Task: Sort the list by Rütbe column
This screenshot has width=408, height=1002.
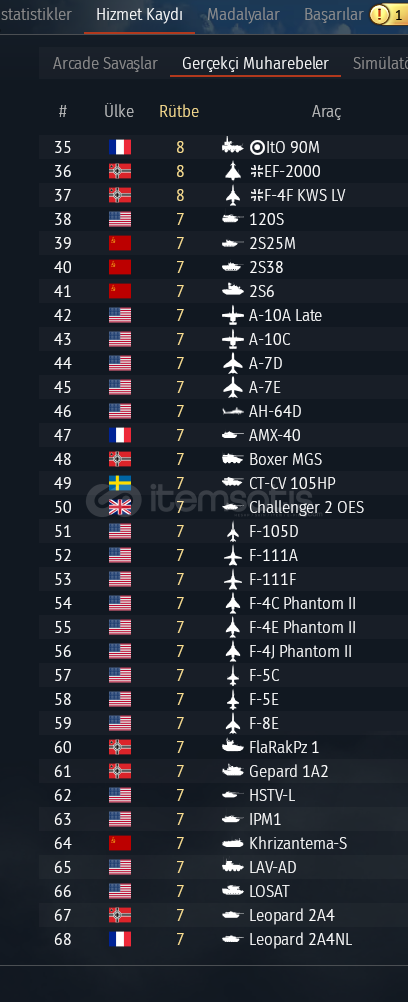Action: [179, 111]
